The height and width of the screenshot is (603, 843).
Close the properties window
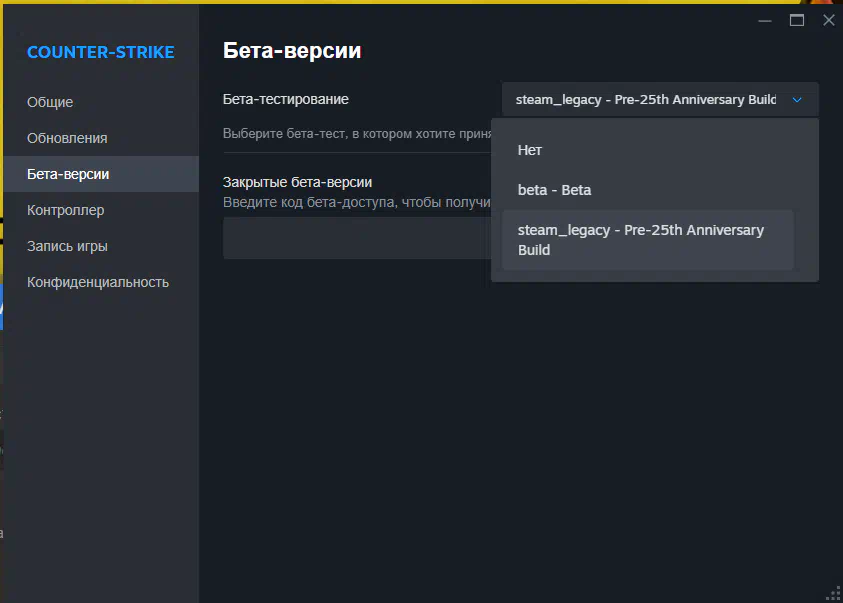[828, 20]
